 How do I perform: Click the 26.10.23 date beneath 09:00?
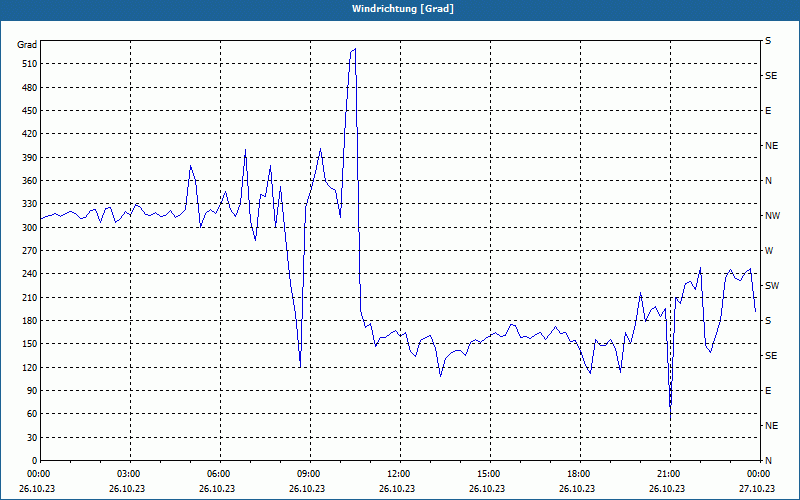[x=307, y=489]
